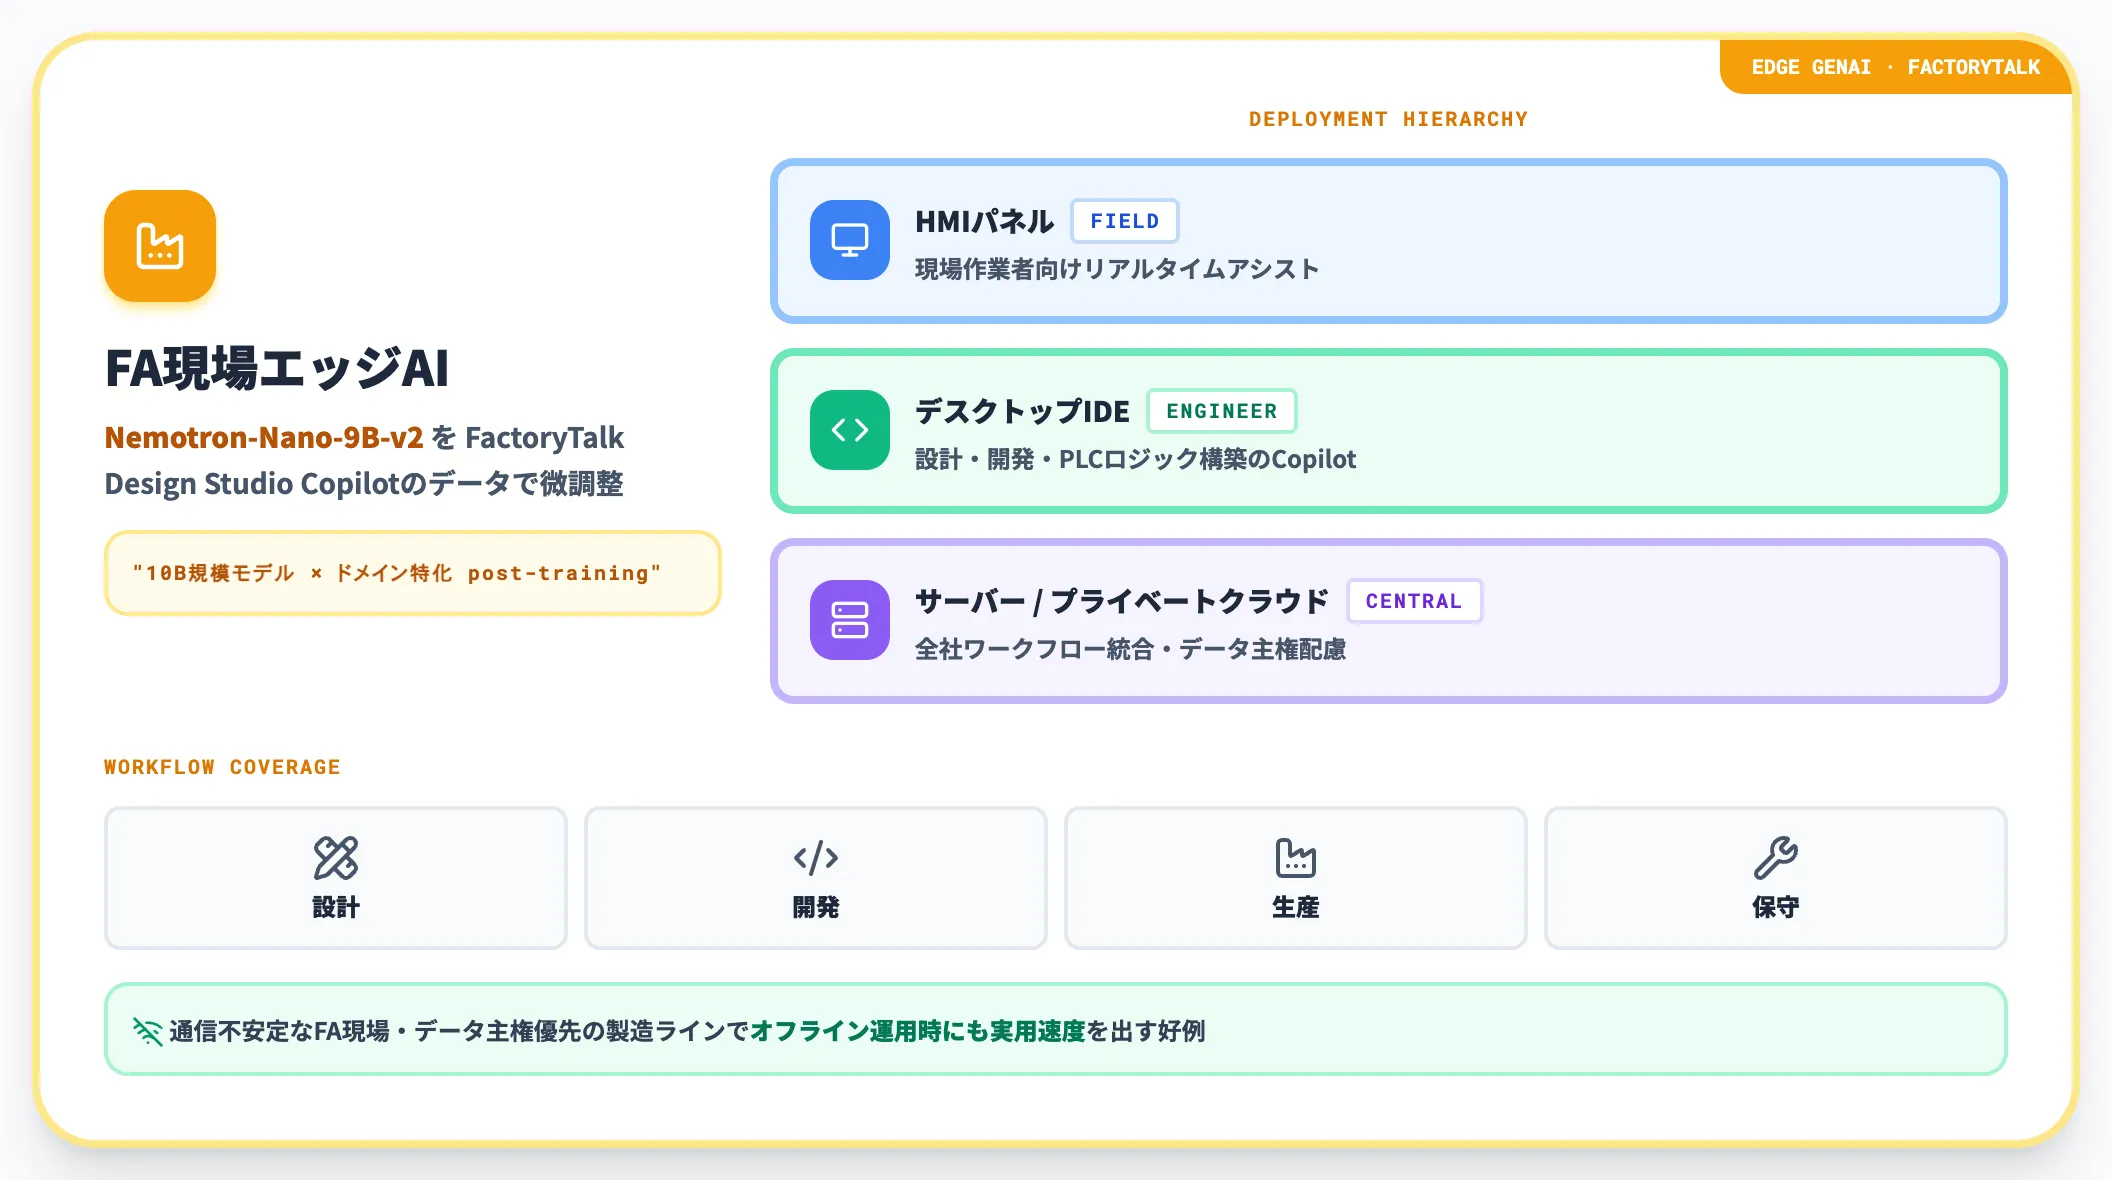Viewport: 2112px width, 1180px height.
Task: Select the 開発 workflow tile
Action: [x=816, y=878]
